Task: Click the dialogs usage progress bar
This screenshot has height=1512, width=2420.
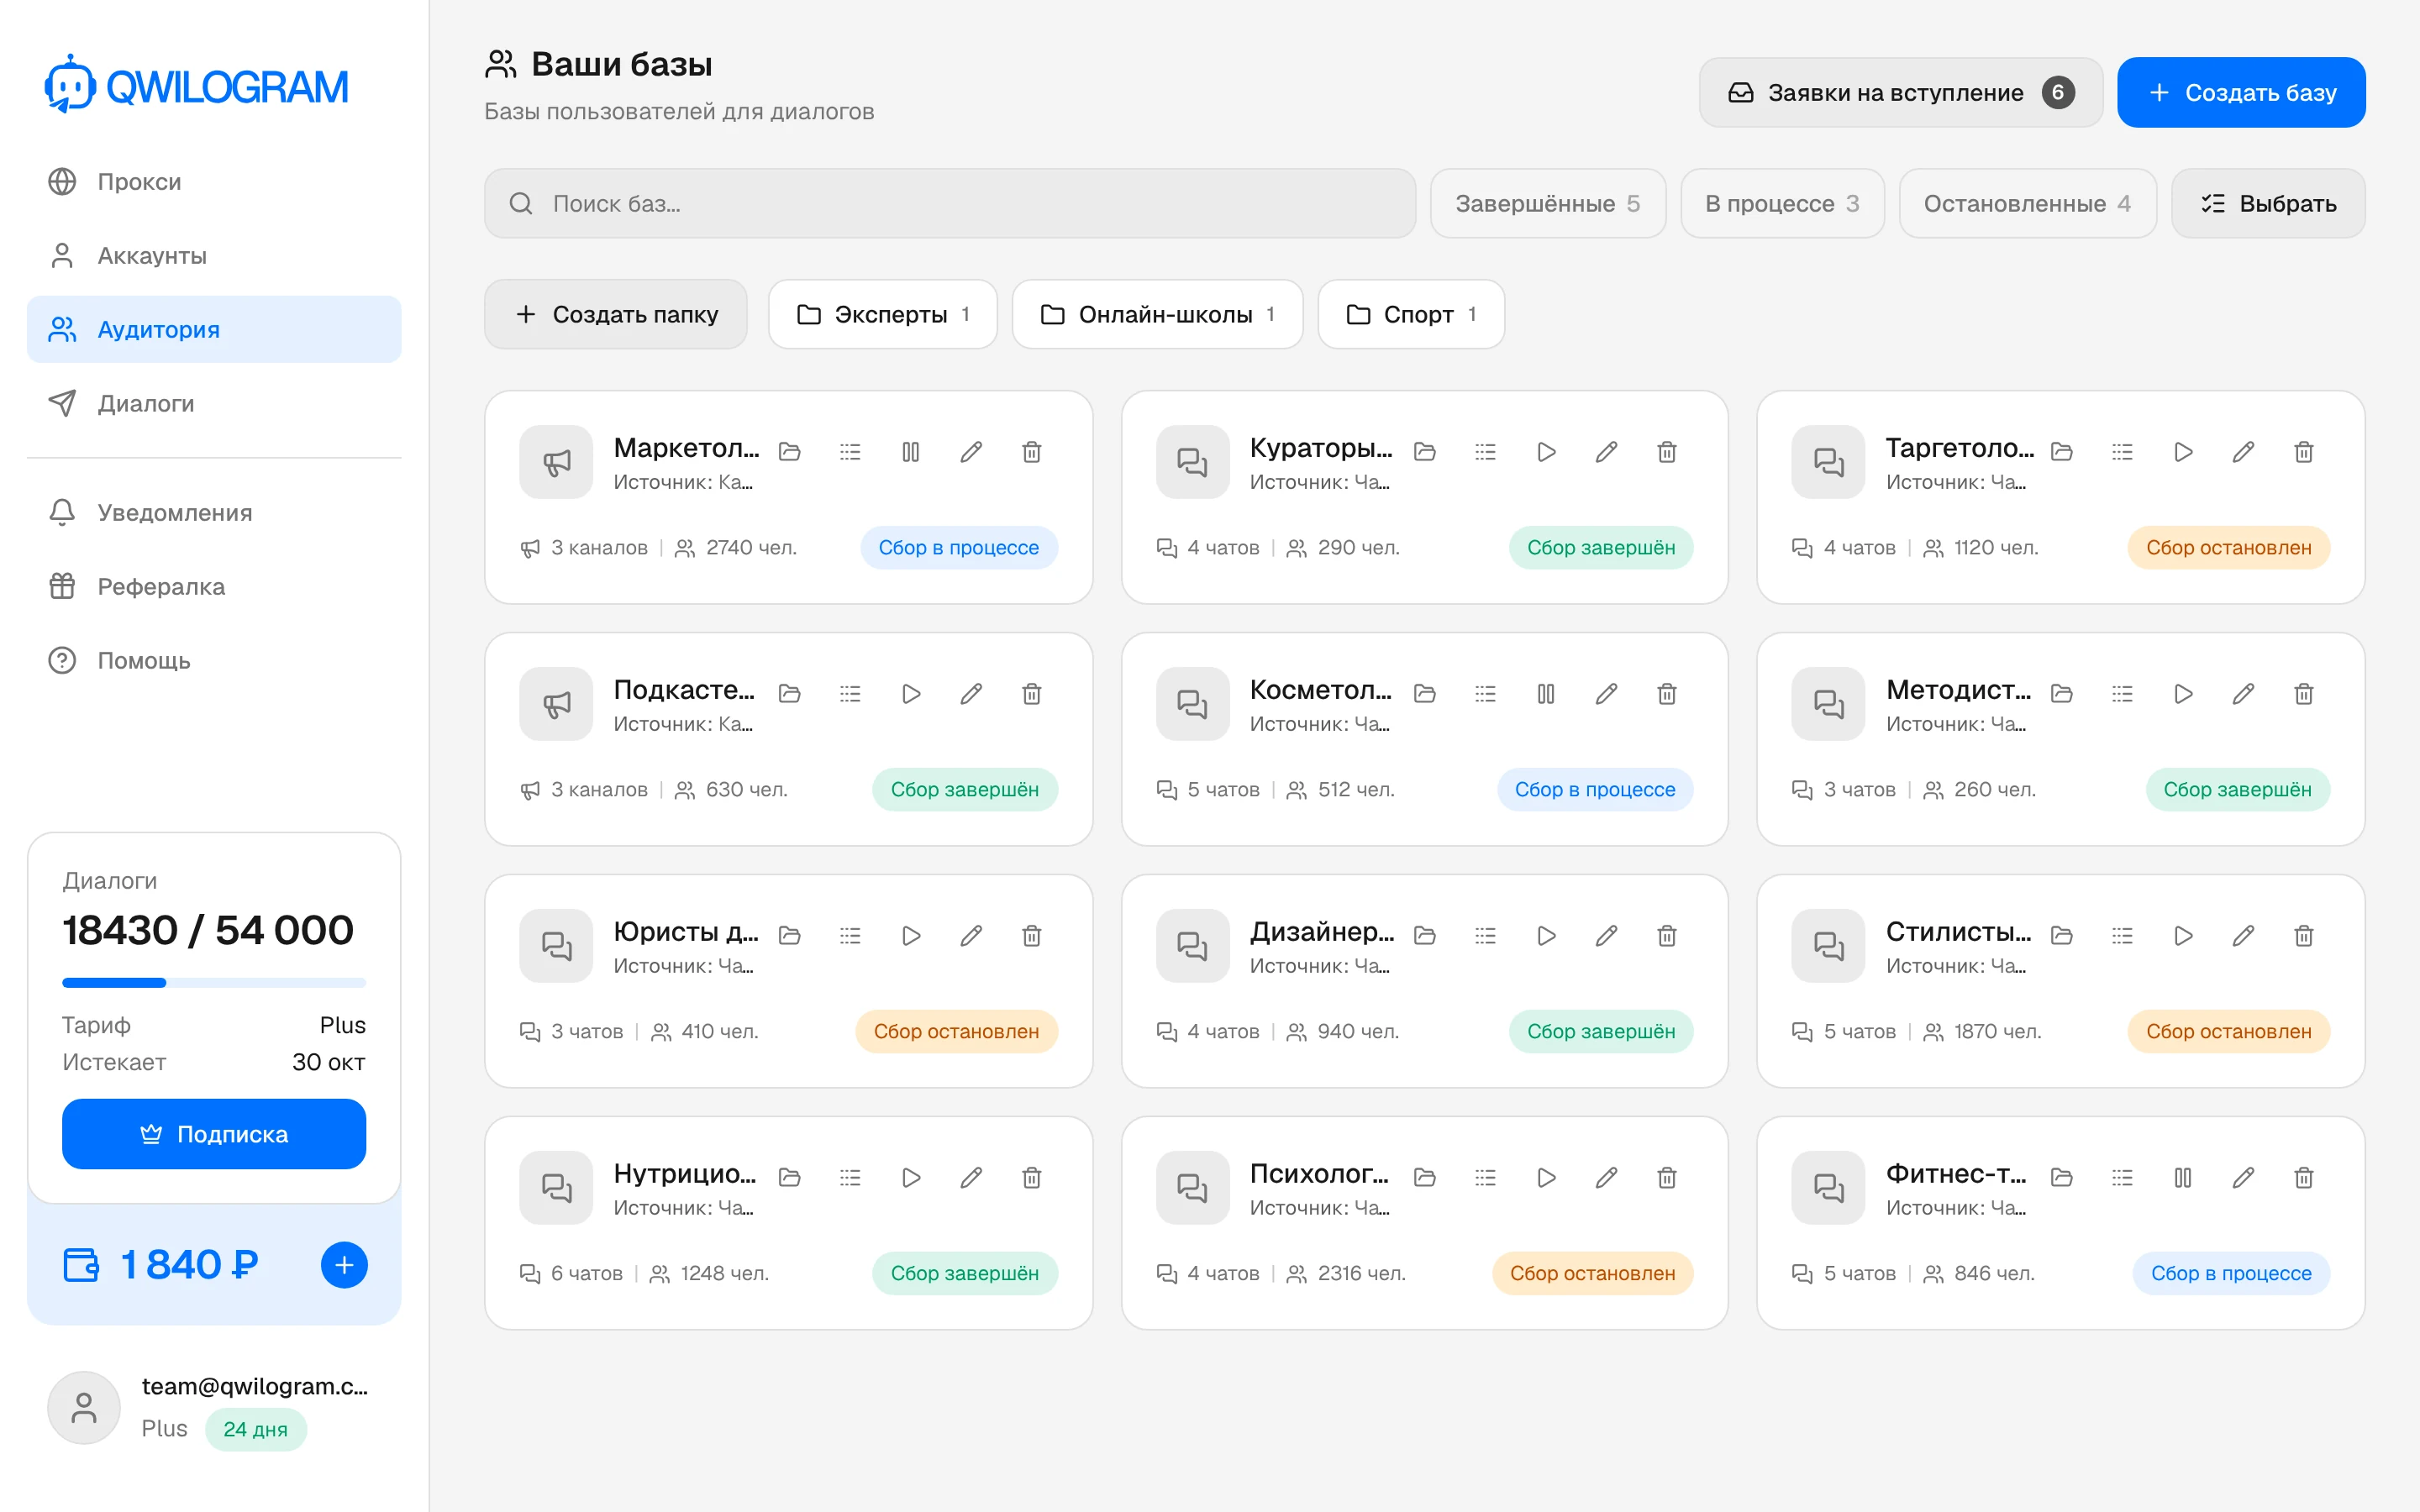Action: pos(214,983)
